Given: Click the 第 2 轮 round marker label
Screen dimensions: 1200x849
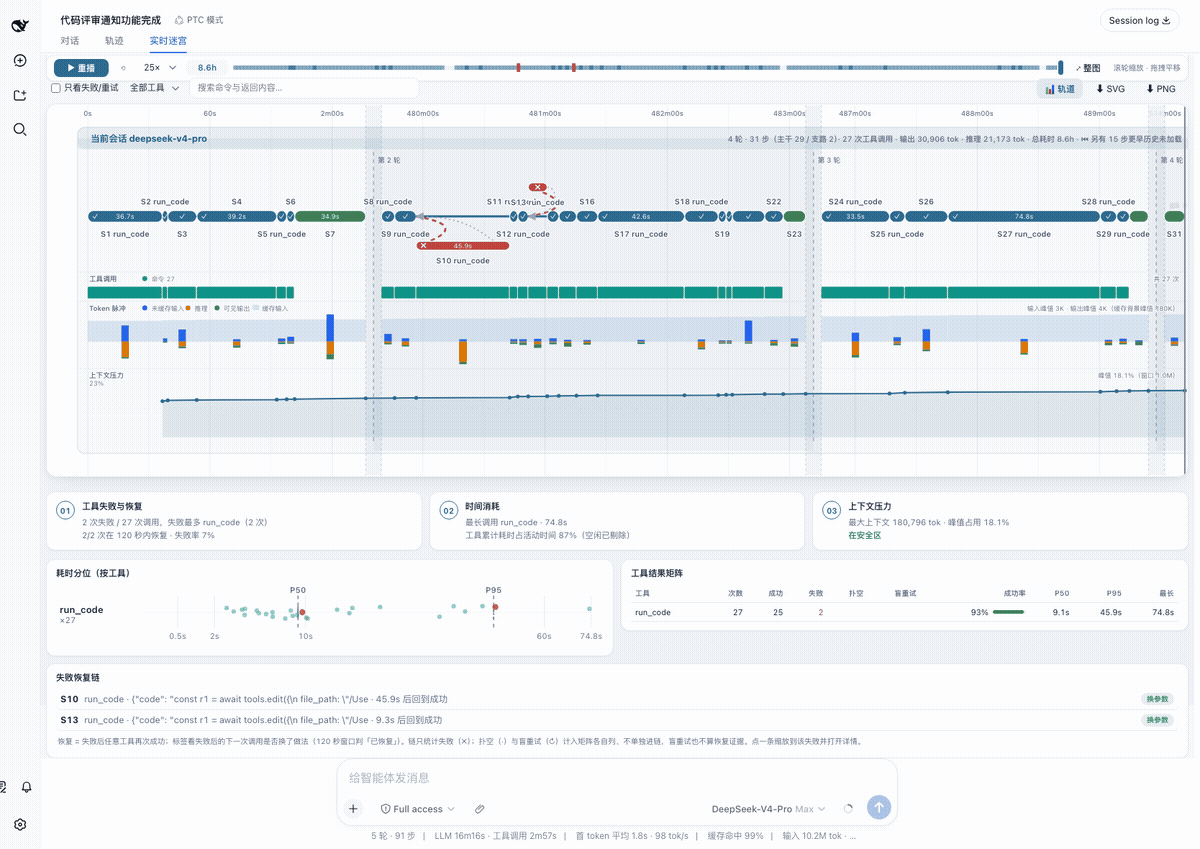Looking at the screenshot, I should [x=391, y=160].
